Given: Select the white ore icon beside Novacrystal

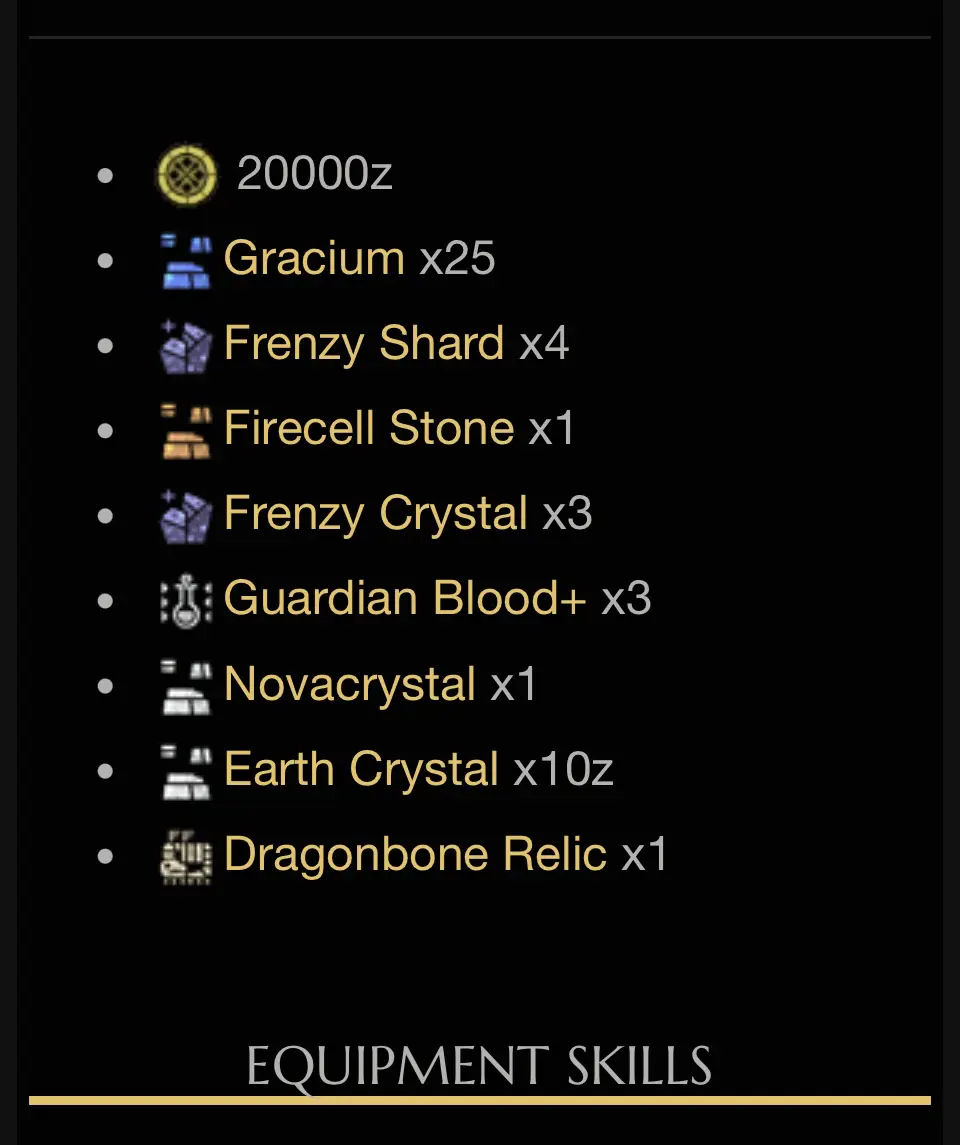Looking at the screenshot, I should [186, 686].
